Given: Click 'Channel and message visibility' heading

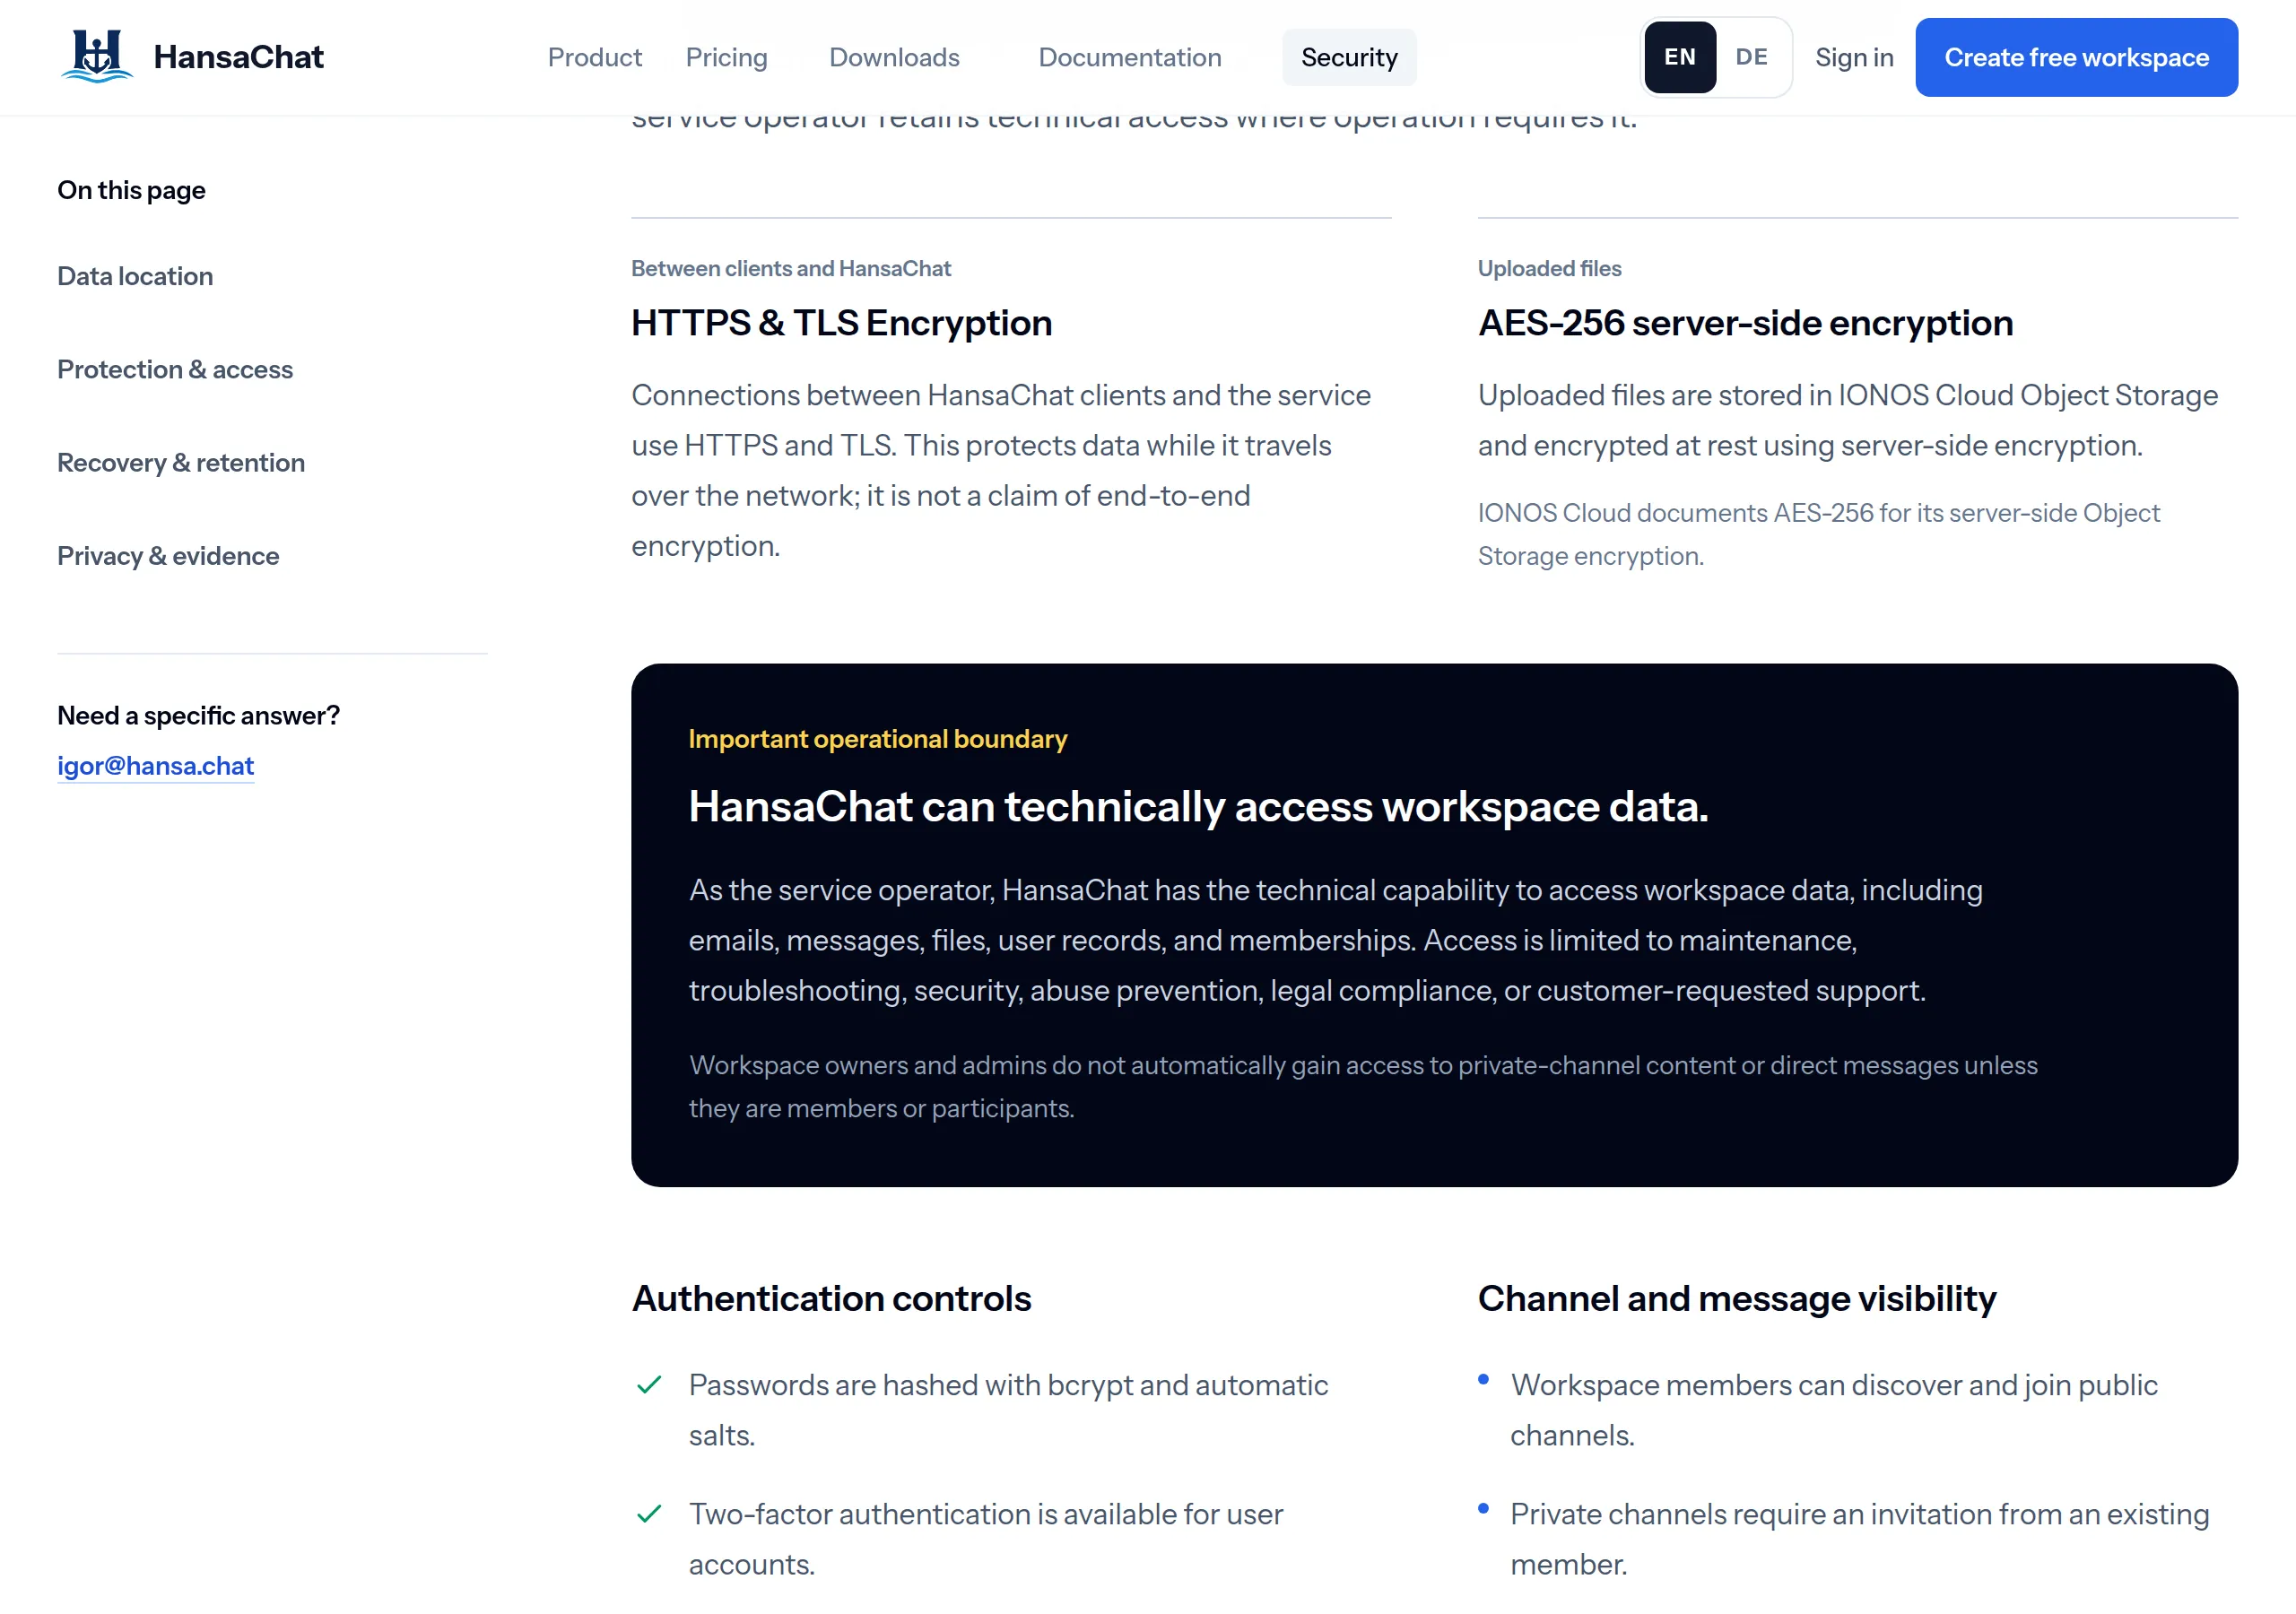Looking at the screenshot, I should pos(1736,1298).
